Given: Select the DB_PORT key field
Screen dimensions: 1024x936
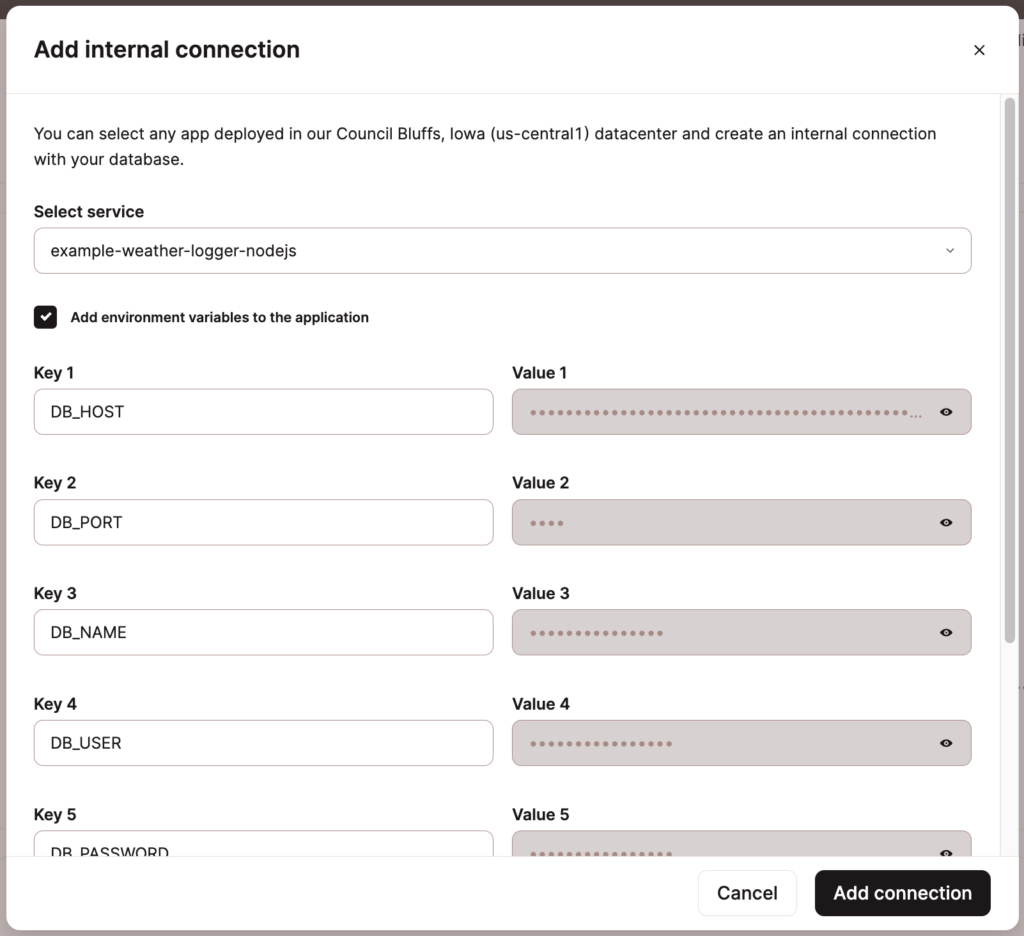Looking at the screenshot, I should [263, 522].
